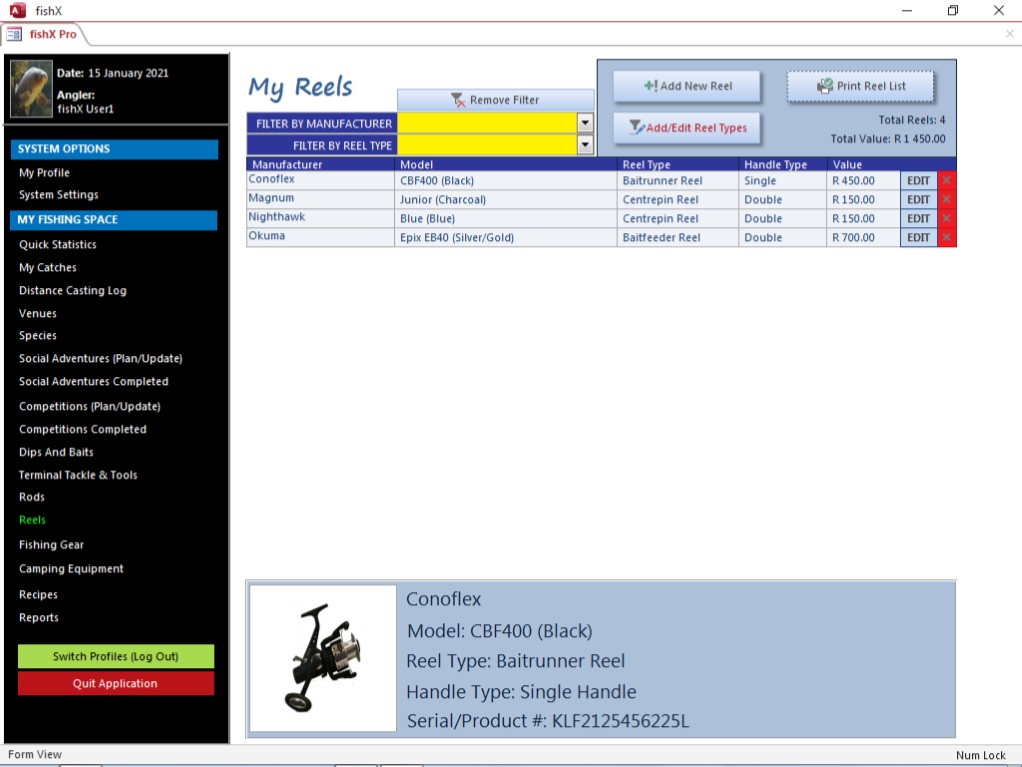Click the Conoflex reel product image
The image size is (1022, 767).
(323, 658)
